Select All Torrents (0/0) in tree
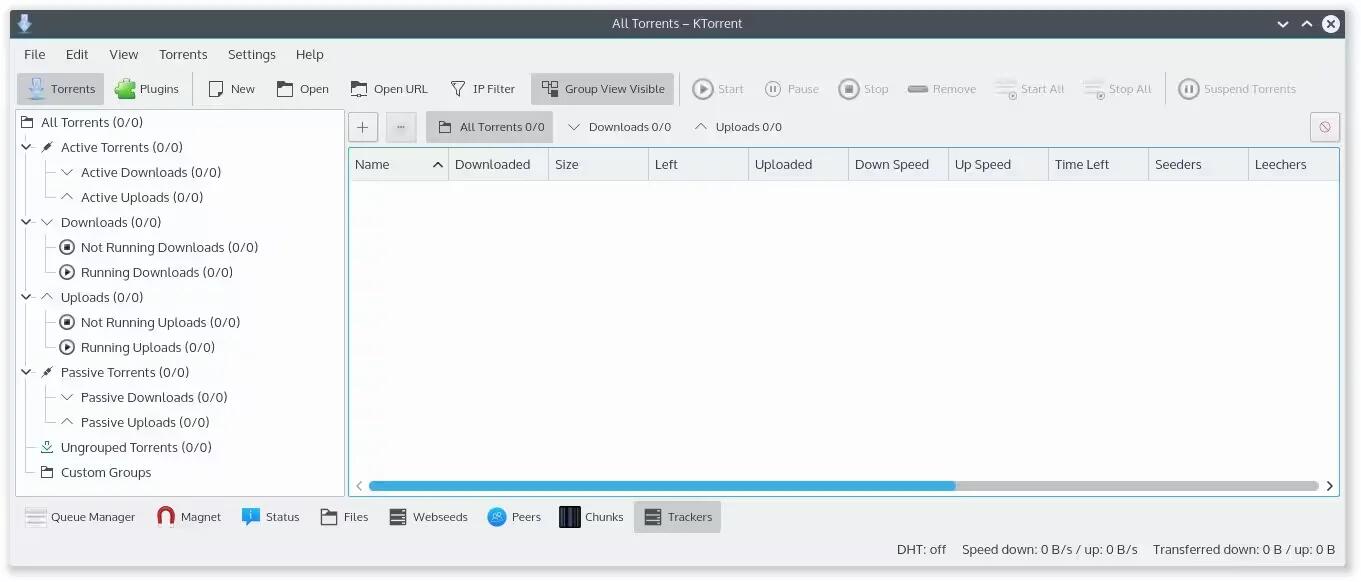 click(92, 122)
